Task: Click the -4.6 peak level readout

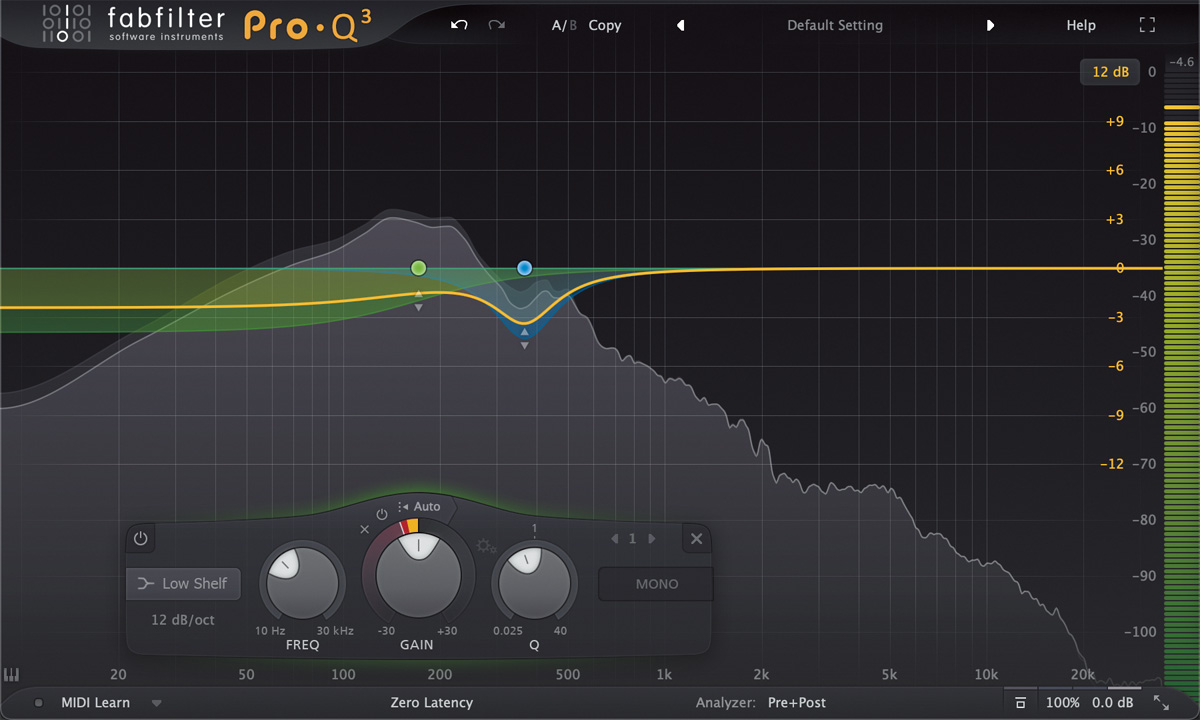Action: pyautogui.click(x=1181, y=62)
